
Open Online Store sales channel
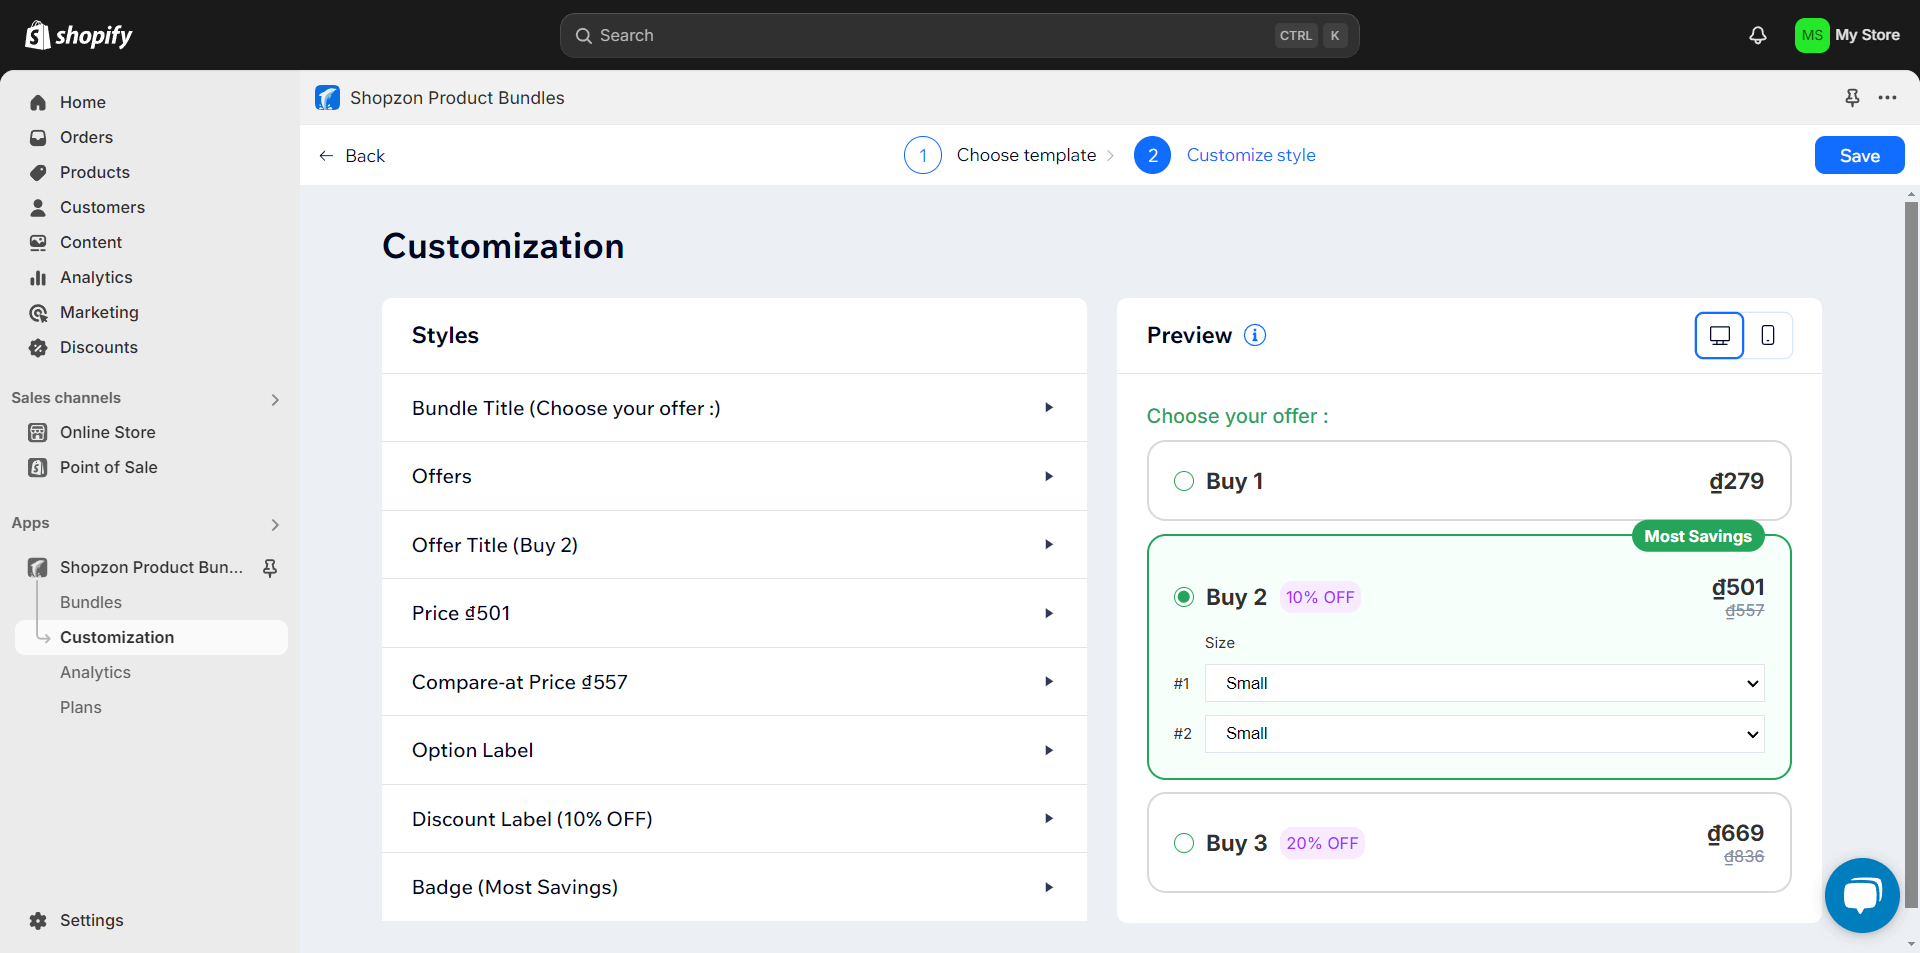[108, 432]
